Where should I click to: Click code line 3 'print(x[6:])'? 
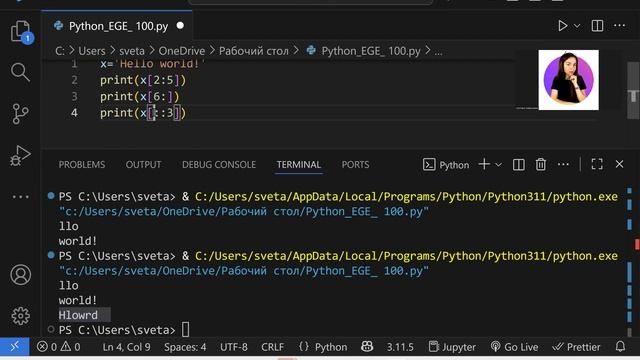(x=140, y=96)
